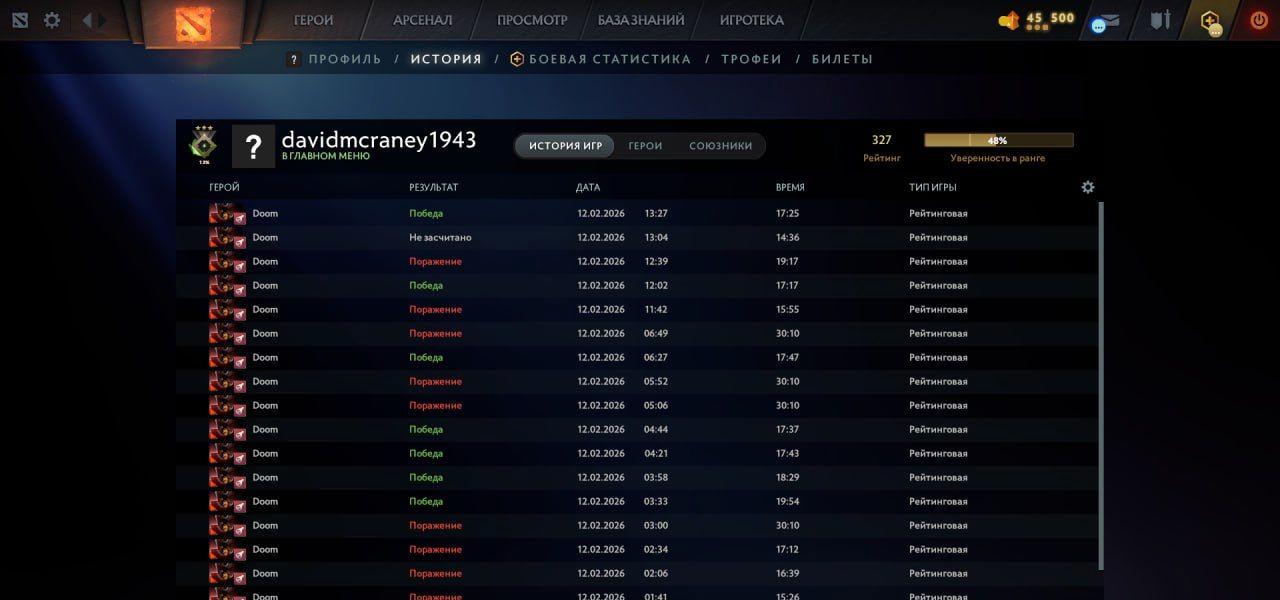Screen dimensions: 1280x600
Task: Open settings via the top-left gear icon
Action: 52,20
